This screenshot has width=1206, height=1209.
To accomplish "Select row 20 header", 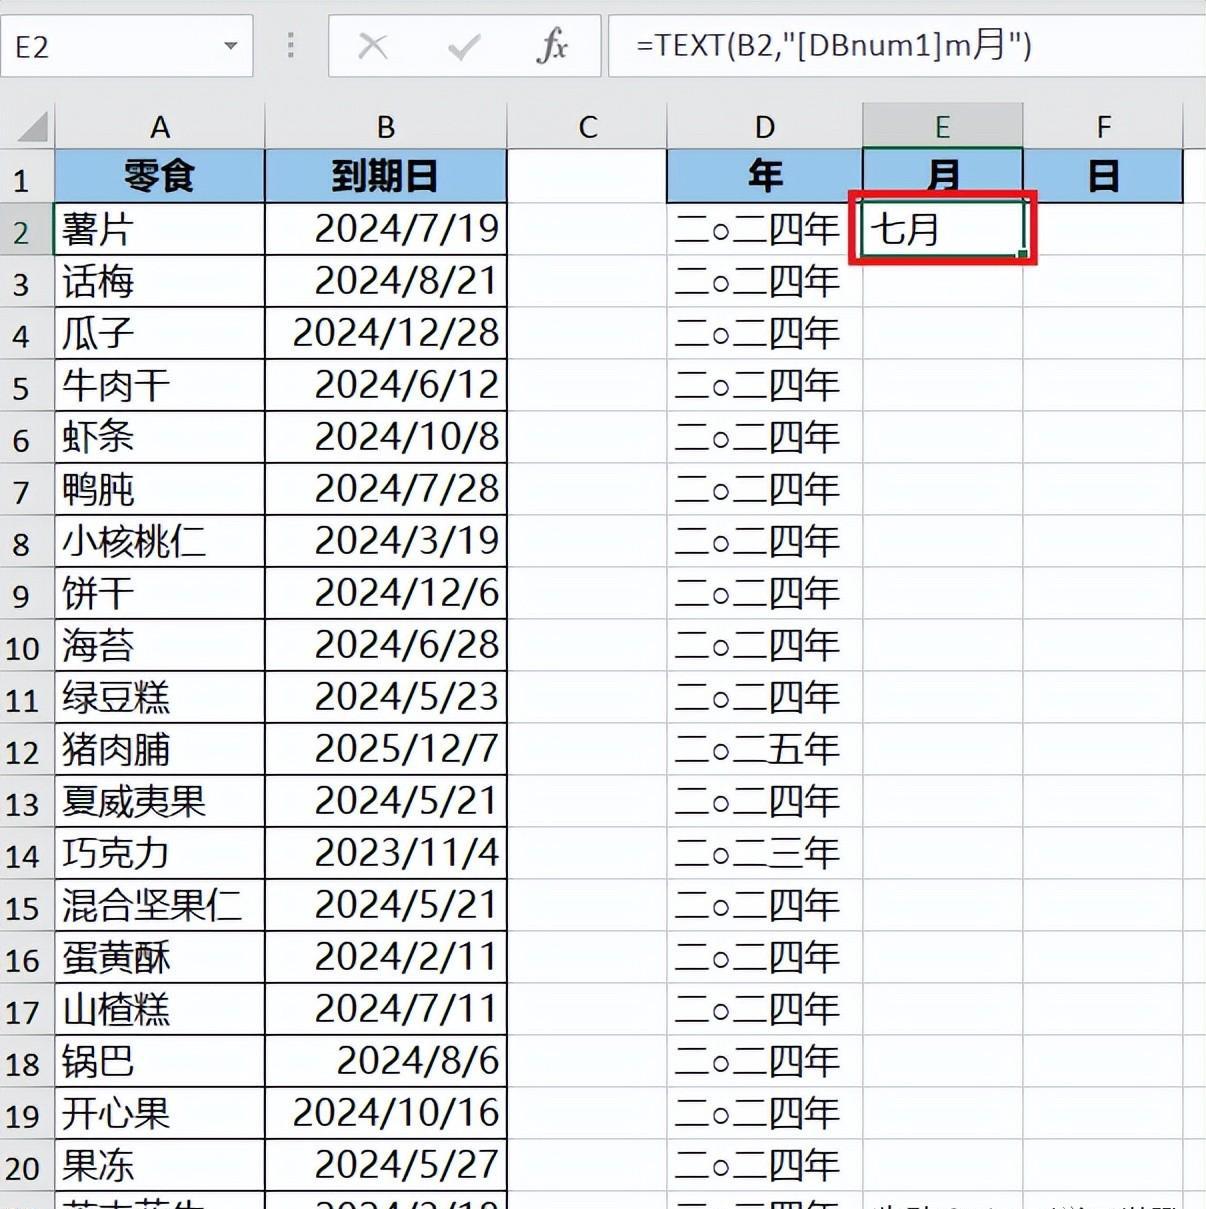I will (27, 1166).
